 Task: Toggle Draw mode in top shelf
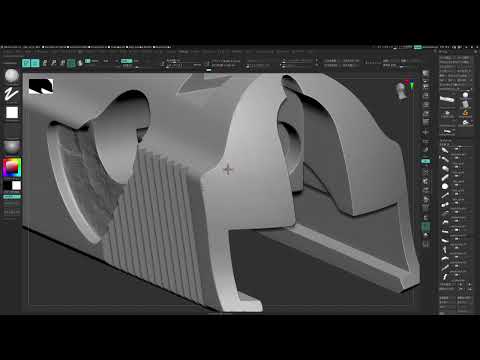coord(35,63)
